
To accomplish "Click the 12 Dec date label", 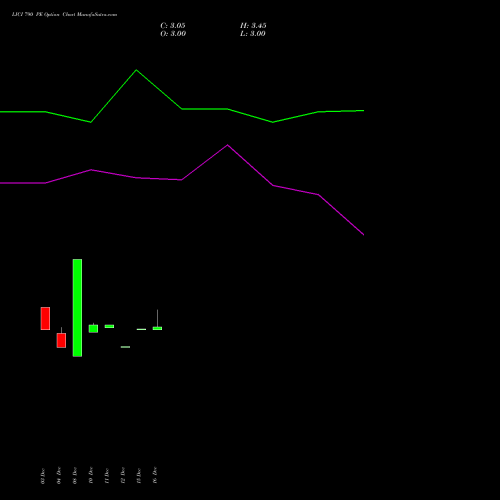I will 123,476.
